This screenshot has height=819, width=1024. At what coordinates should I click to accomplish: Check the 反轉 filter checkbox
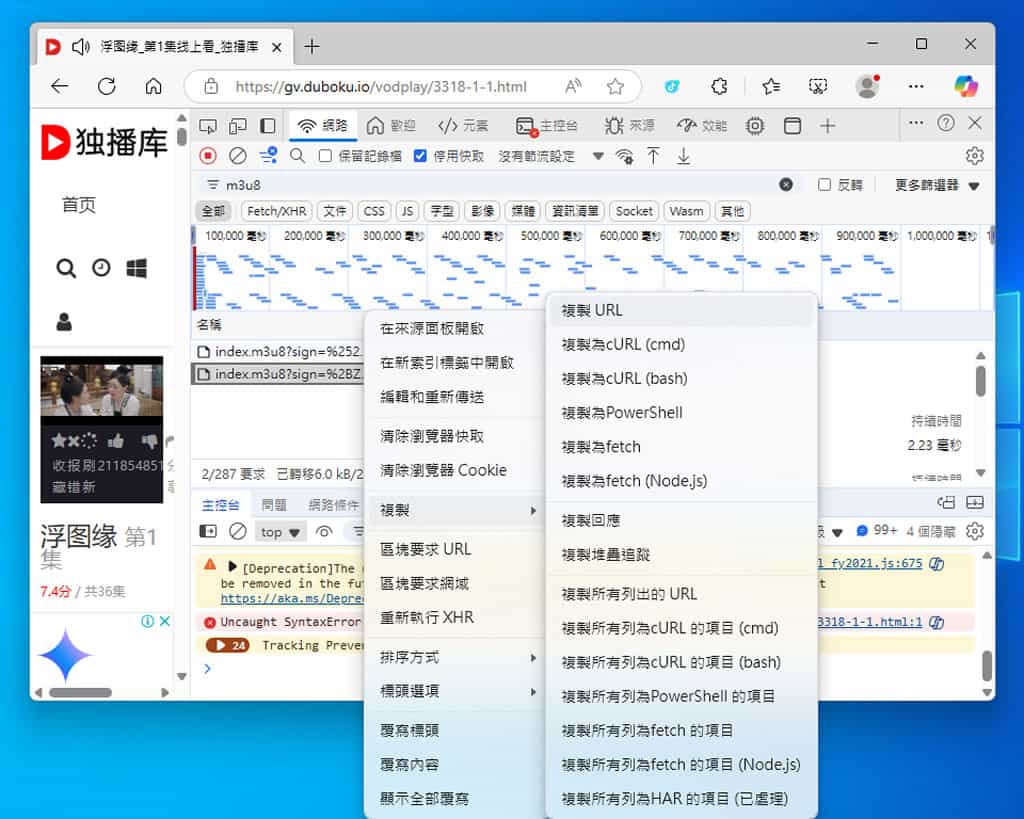click(824, 185)
